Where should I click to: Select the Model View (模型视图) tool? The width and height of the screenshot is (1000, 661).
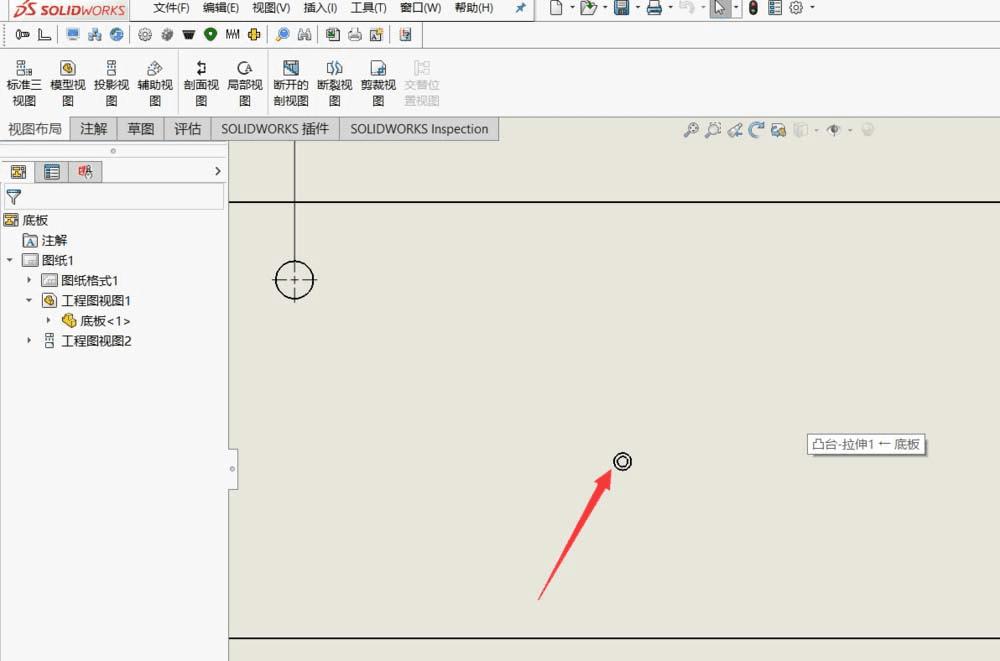point(68,82)
